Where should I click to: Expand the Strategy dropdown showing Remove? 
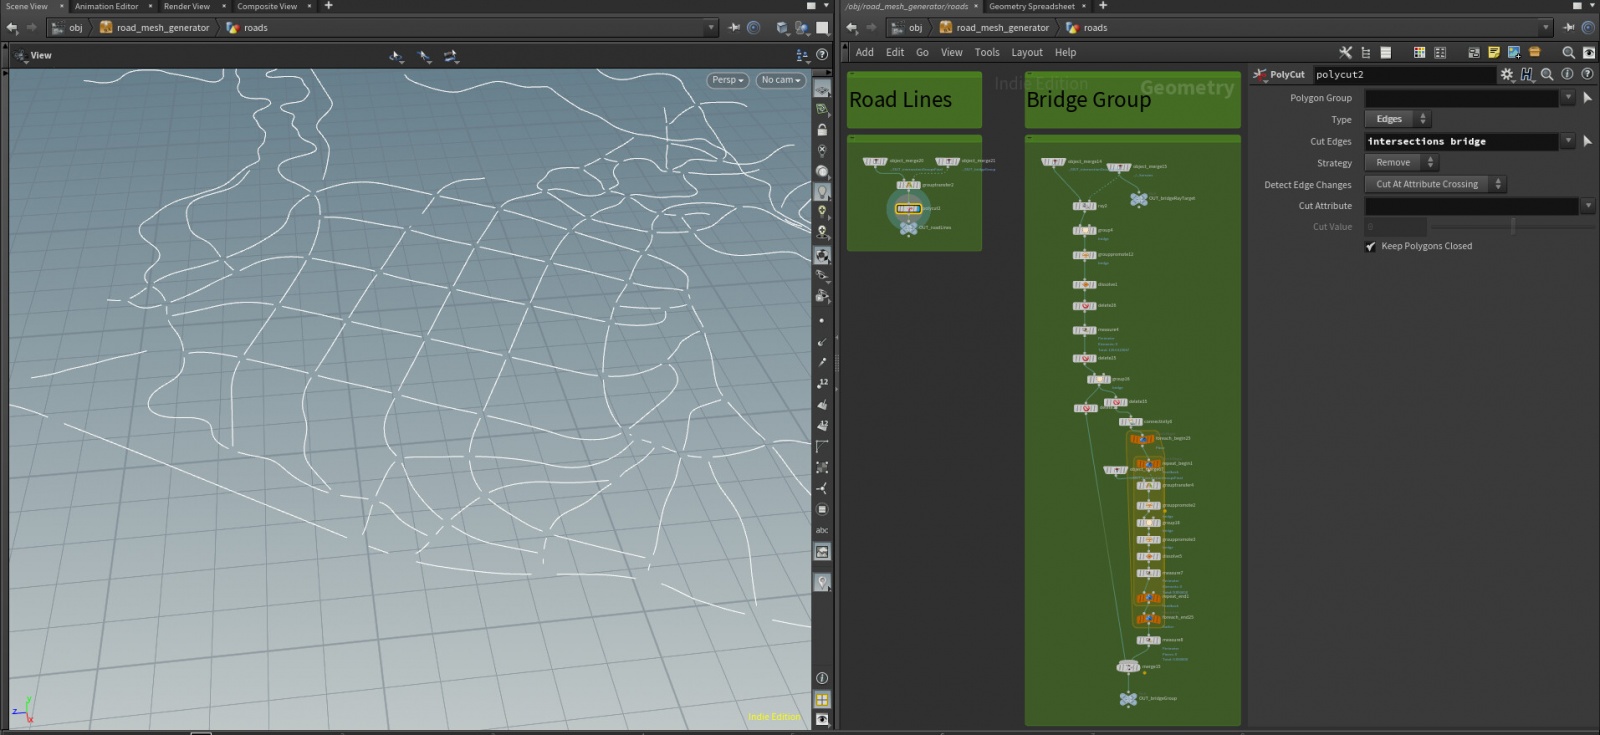[1400, 163]
